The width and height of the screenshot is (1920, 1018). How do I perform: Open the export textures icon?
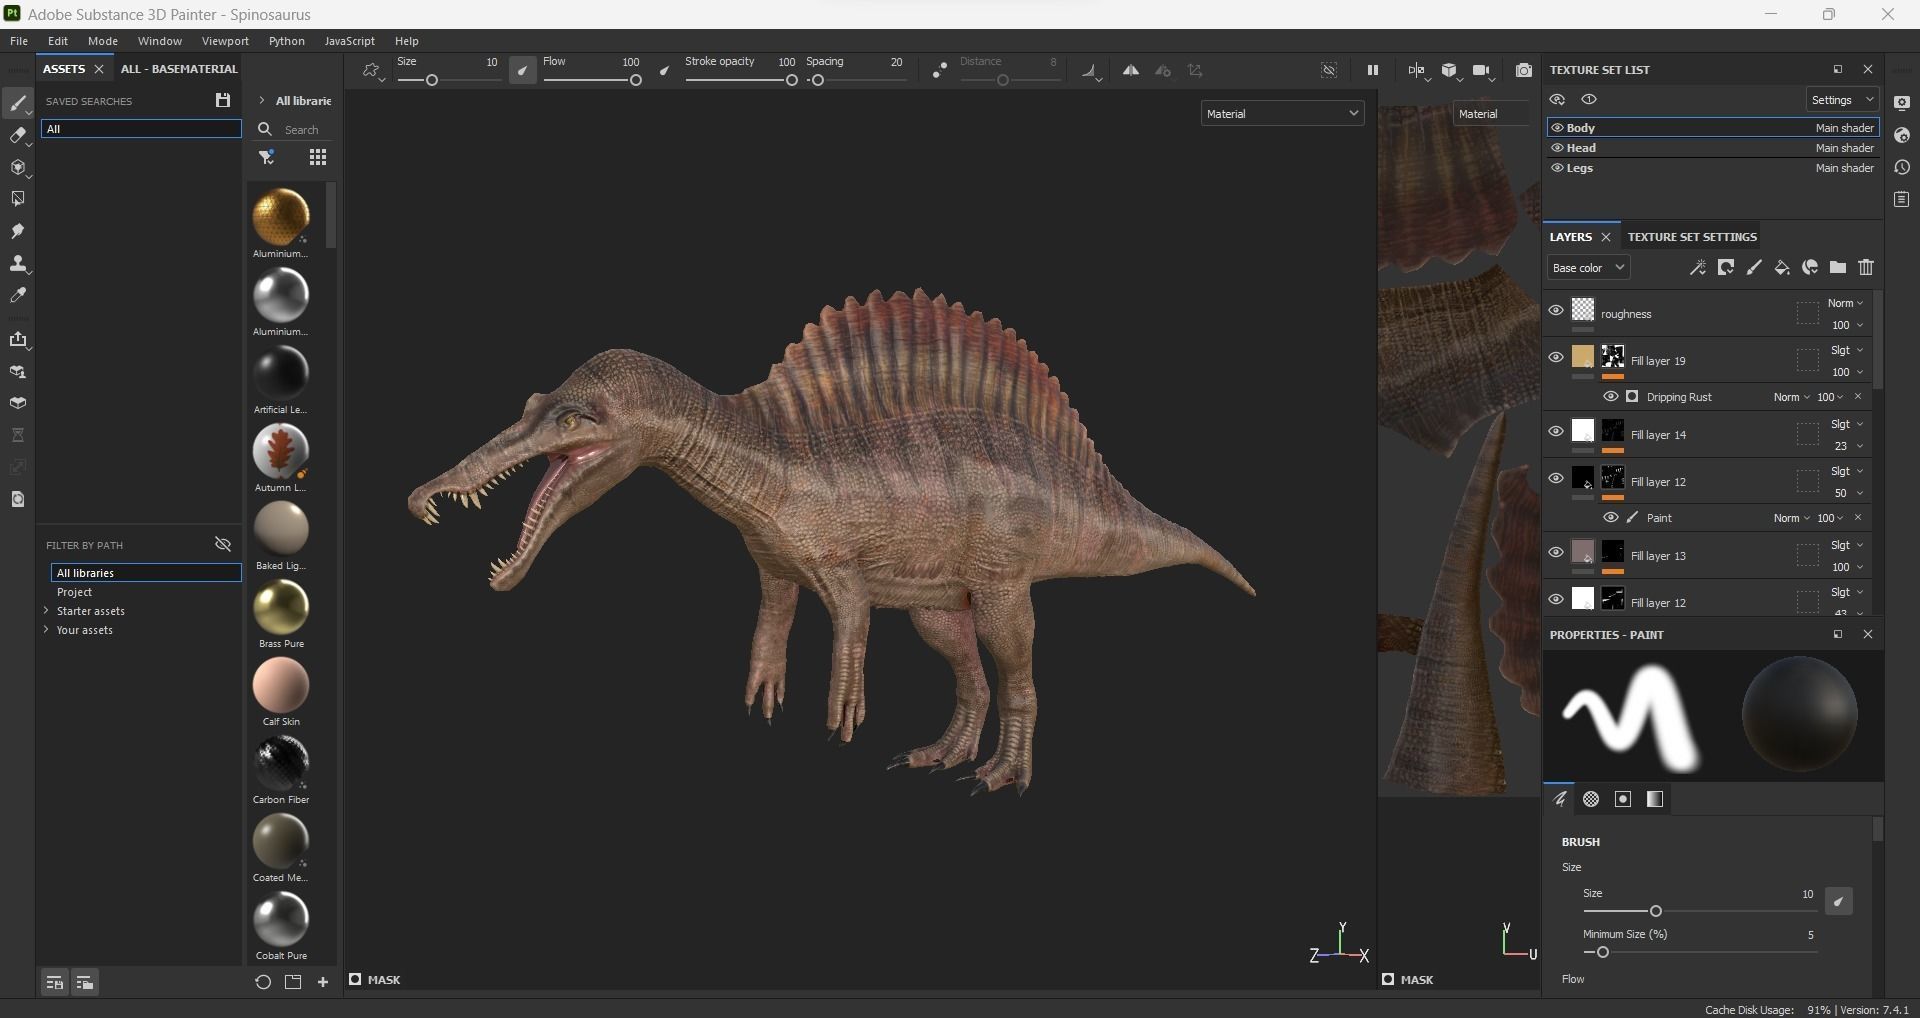pos(18,340)
